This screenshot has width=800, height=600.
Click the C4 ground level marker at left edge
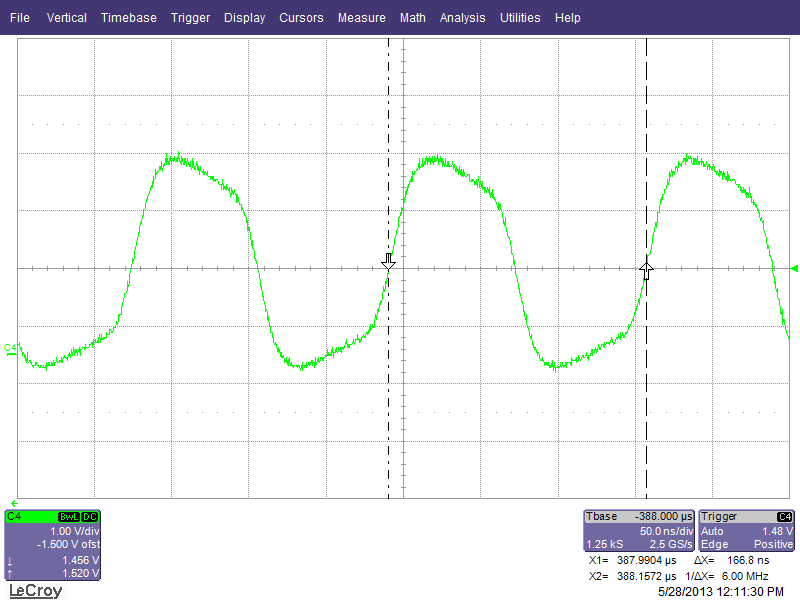[10, 349]
